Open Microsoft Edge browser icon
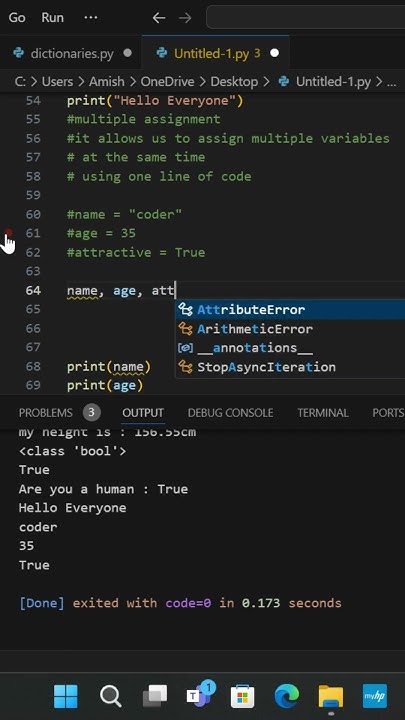405x720 pixels. click(x=287, y=697)
